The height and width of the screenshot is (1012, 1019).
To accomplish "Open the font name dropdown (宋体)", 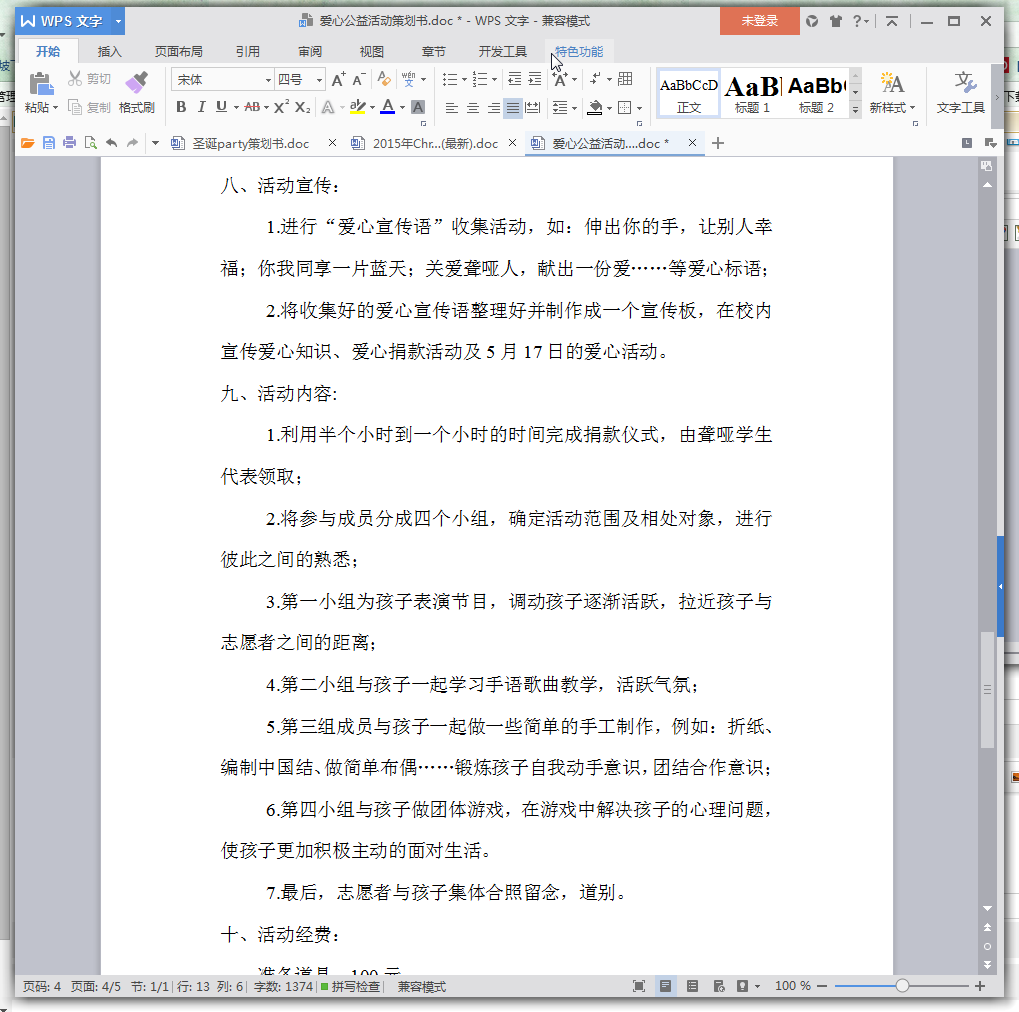I will [268, 80].
